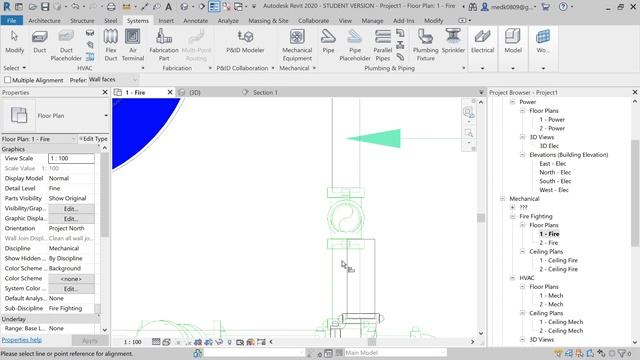Screen dimensions: 640x360
Task: Click the filter icon in status bar
Action: coord(622,353)
